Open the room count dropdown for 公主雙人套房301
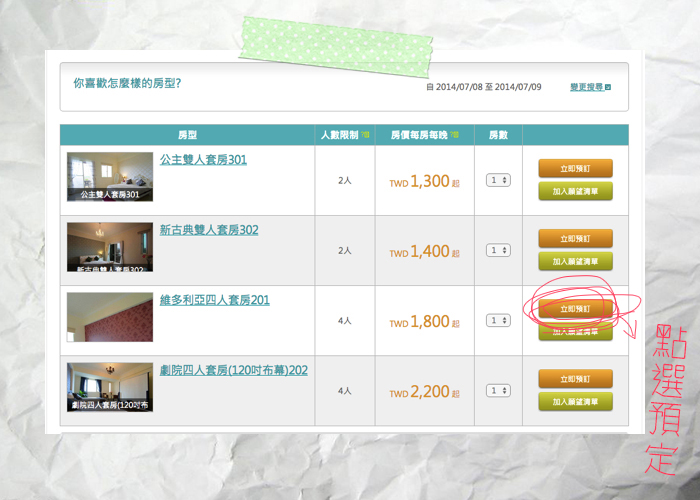 498,180
